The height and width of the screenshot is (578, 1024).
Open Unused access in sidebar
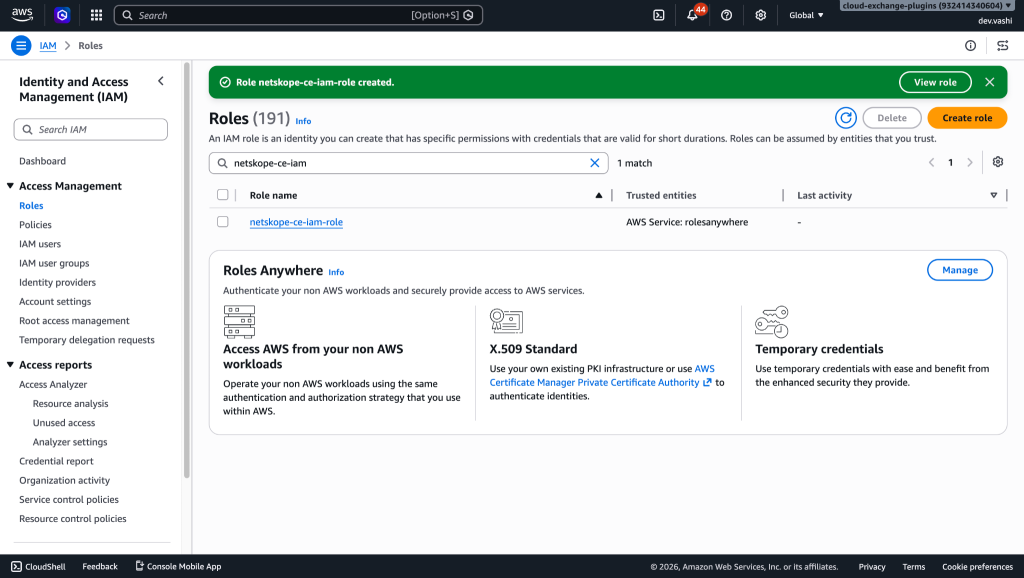tap(64, 423)
